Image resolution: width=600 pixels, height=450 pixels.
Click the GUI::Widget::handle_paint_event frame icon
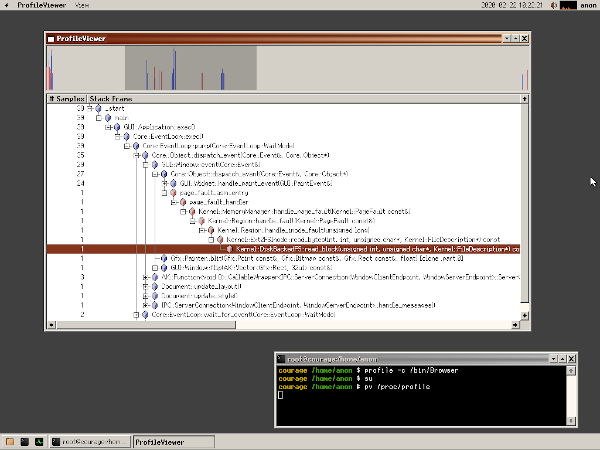click(173, 183)
